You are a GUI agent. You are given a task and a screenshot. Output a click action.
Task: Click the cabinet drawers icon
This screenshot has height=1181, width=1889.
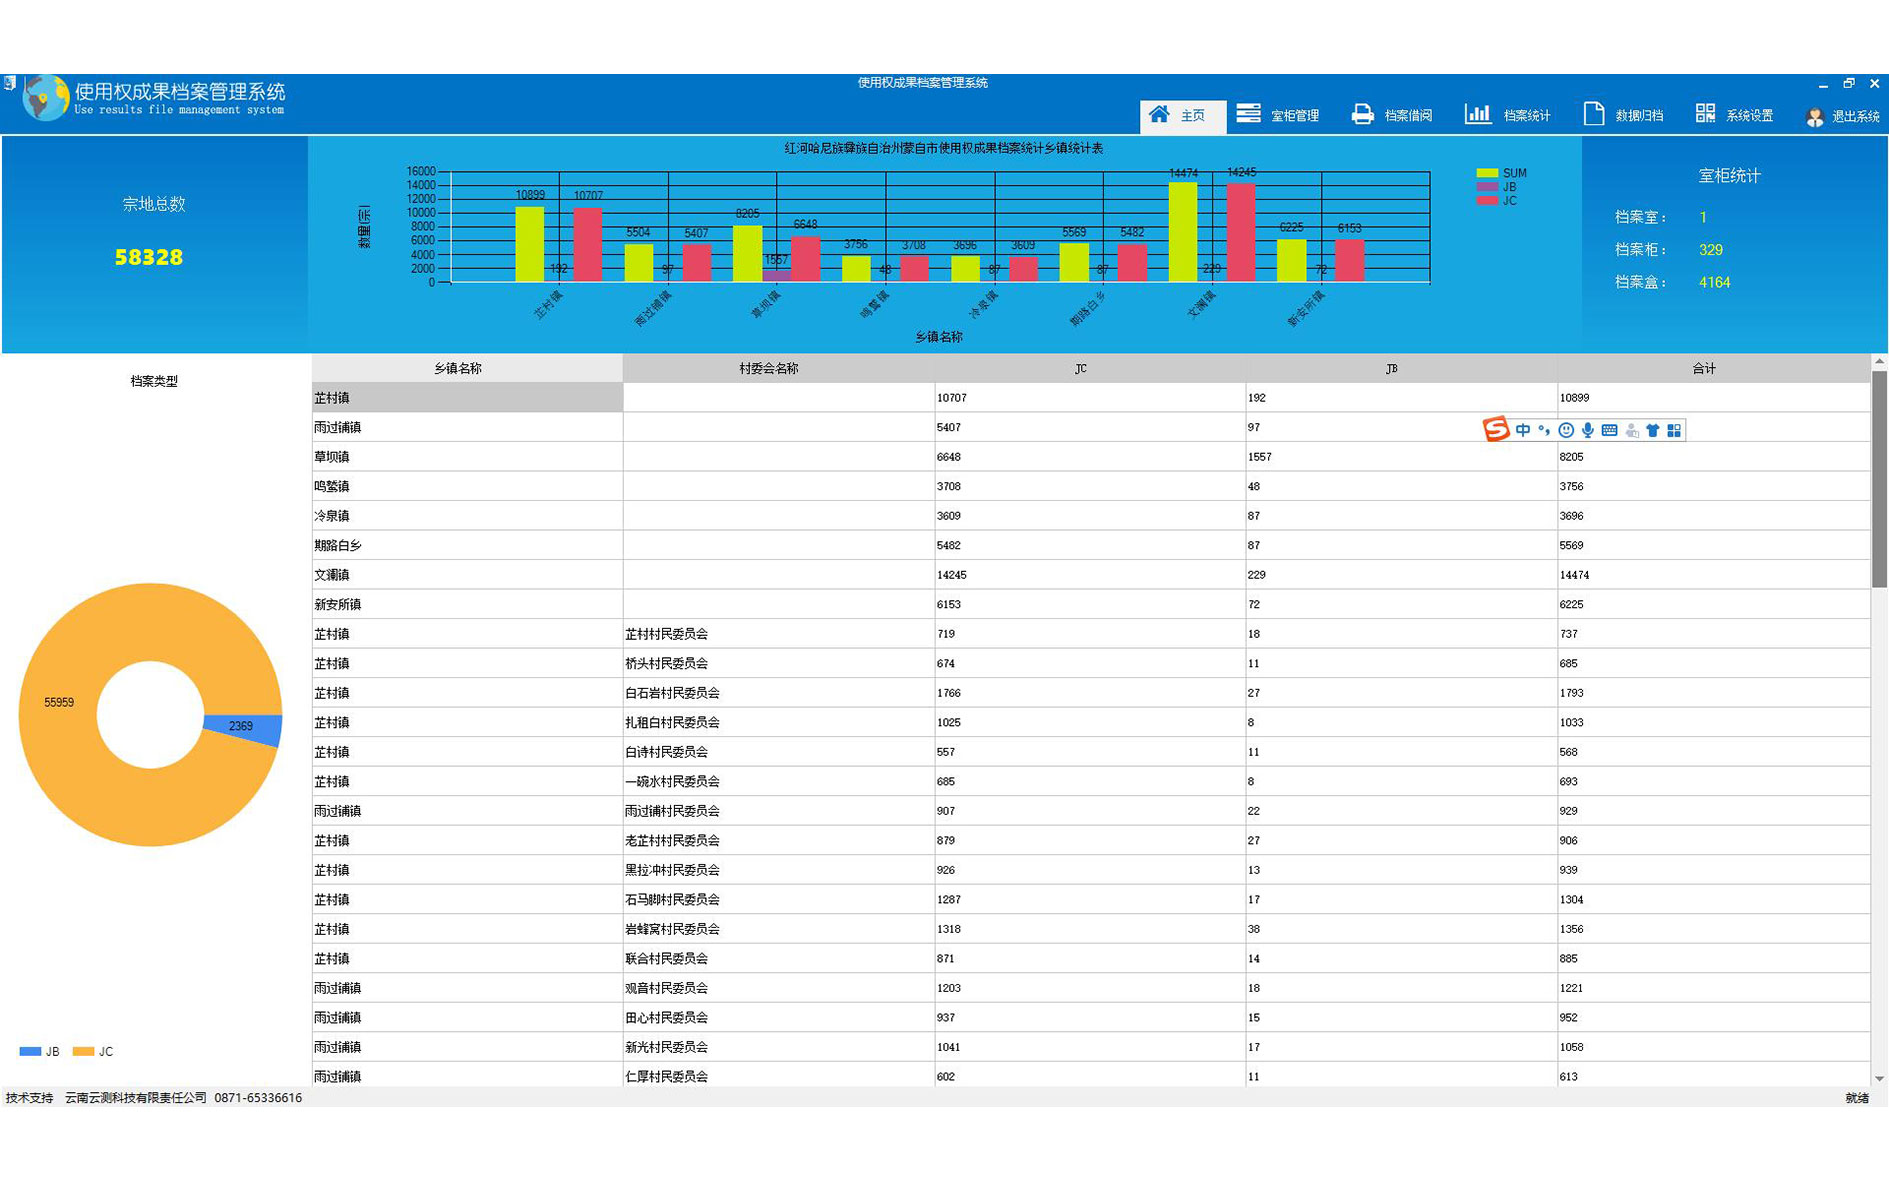click(x=1248, y=114)
